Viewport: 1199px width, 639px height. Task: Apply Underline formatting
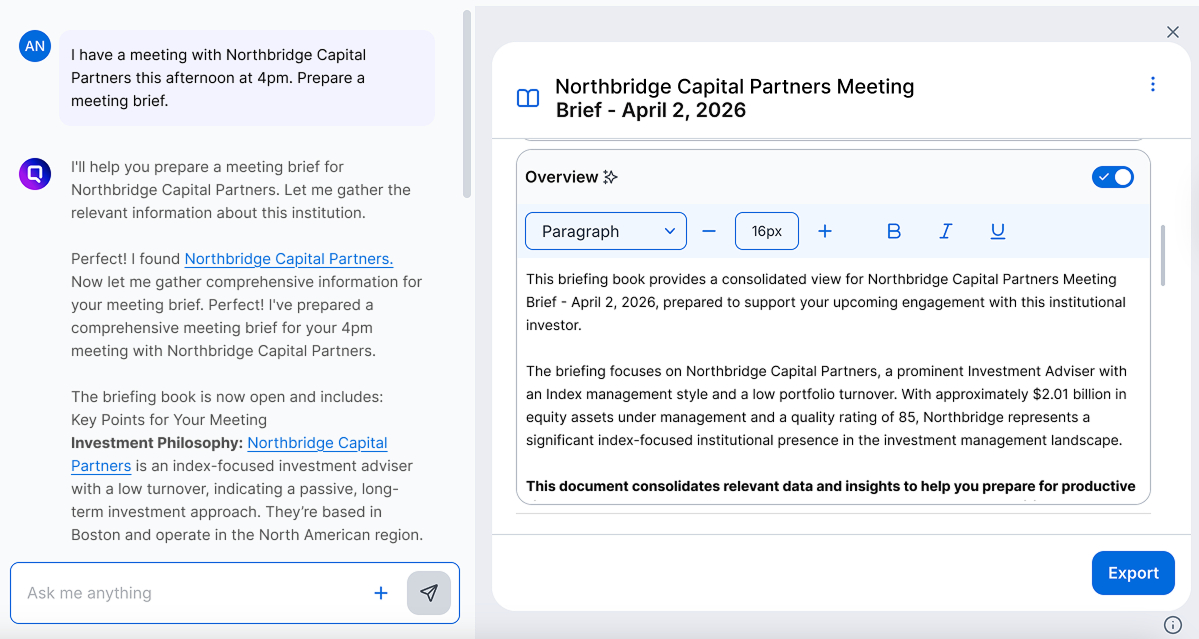click(997, 230)
